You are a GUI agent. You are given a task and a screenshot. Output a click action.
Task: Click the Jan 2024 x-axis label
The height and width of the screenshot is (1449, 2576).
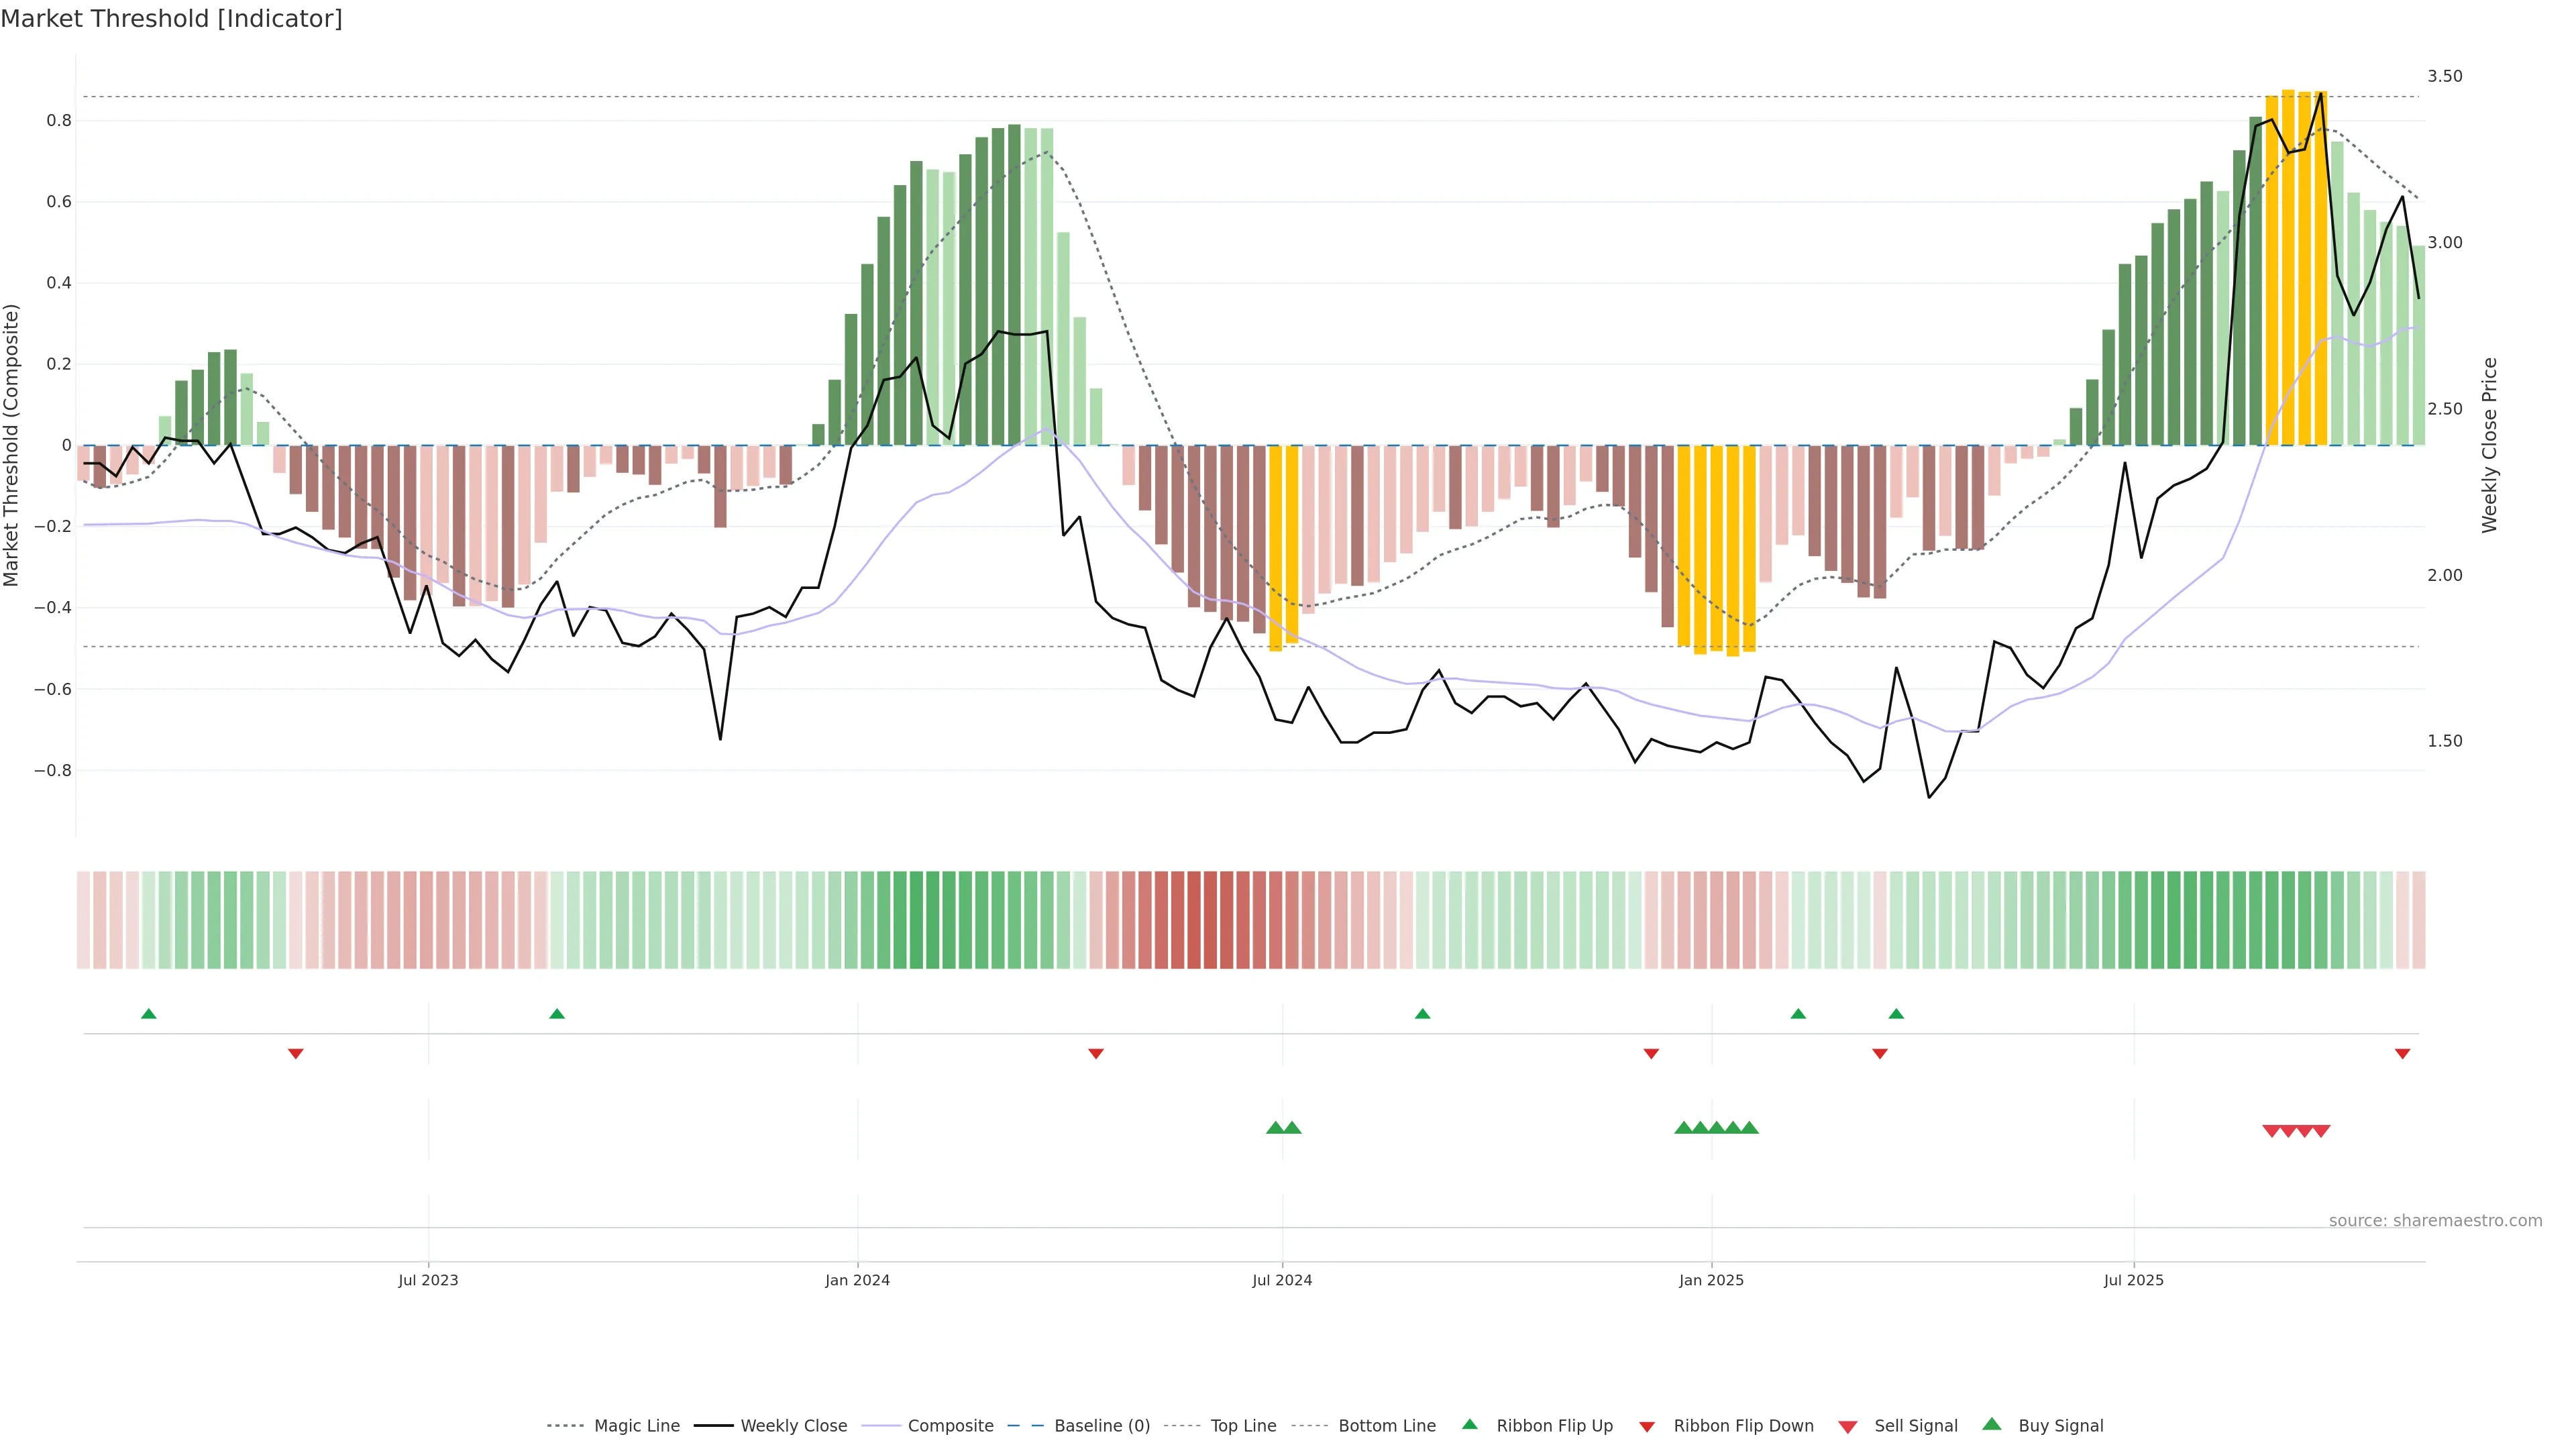pyautogui.click(x=857, y=1280)
